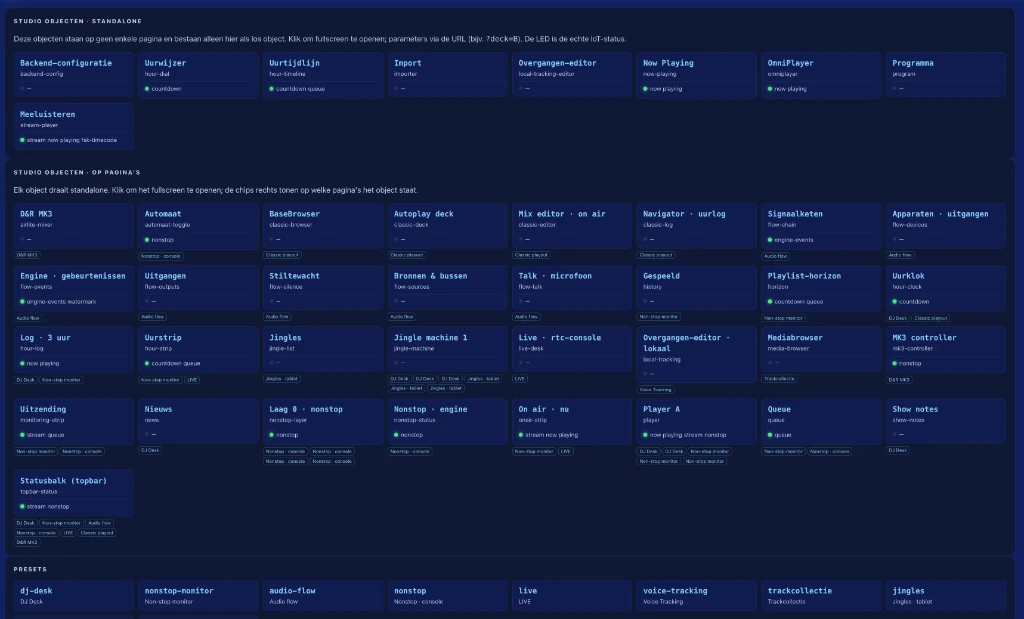
Task: Click the green LED on OmniPlayer card
Action: 770,89
